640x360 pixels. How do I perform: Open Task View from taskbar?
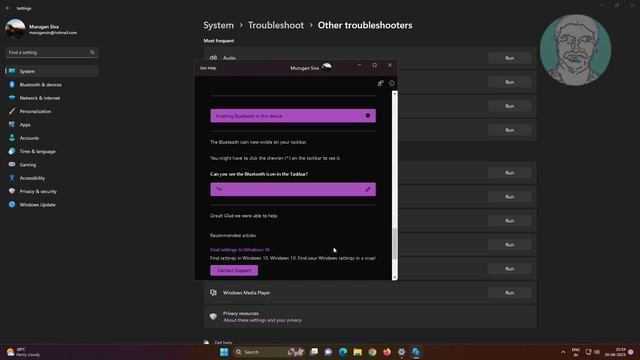pos(314,352)
